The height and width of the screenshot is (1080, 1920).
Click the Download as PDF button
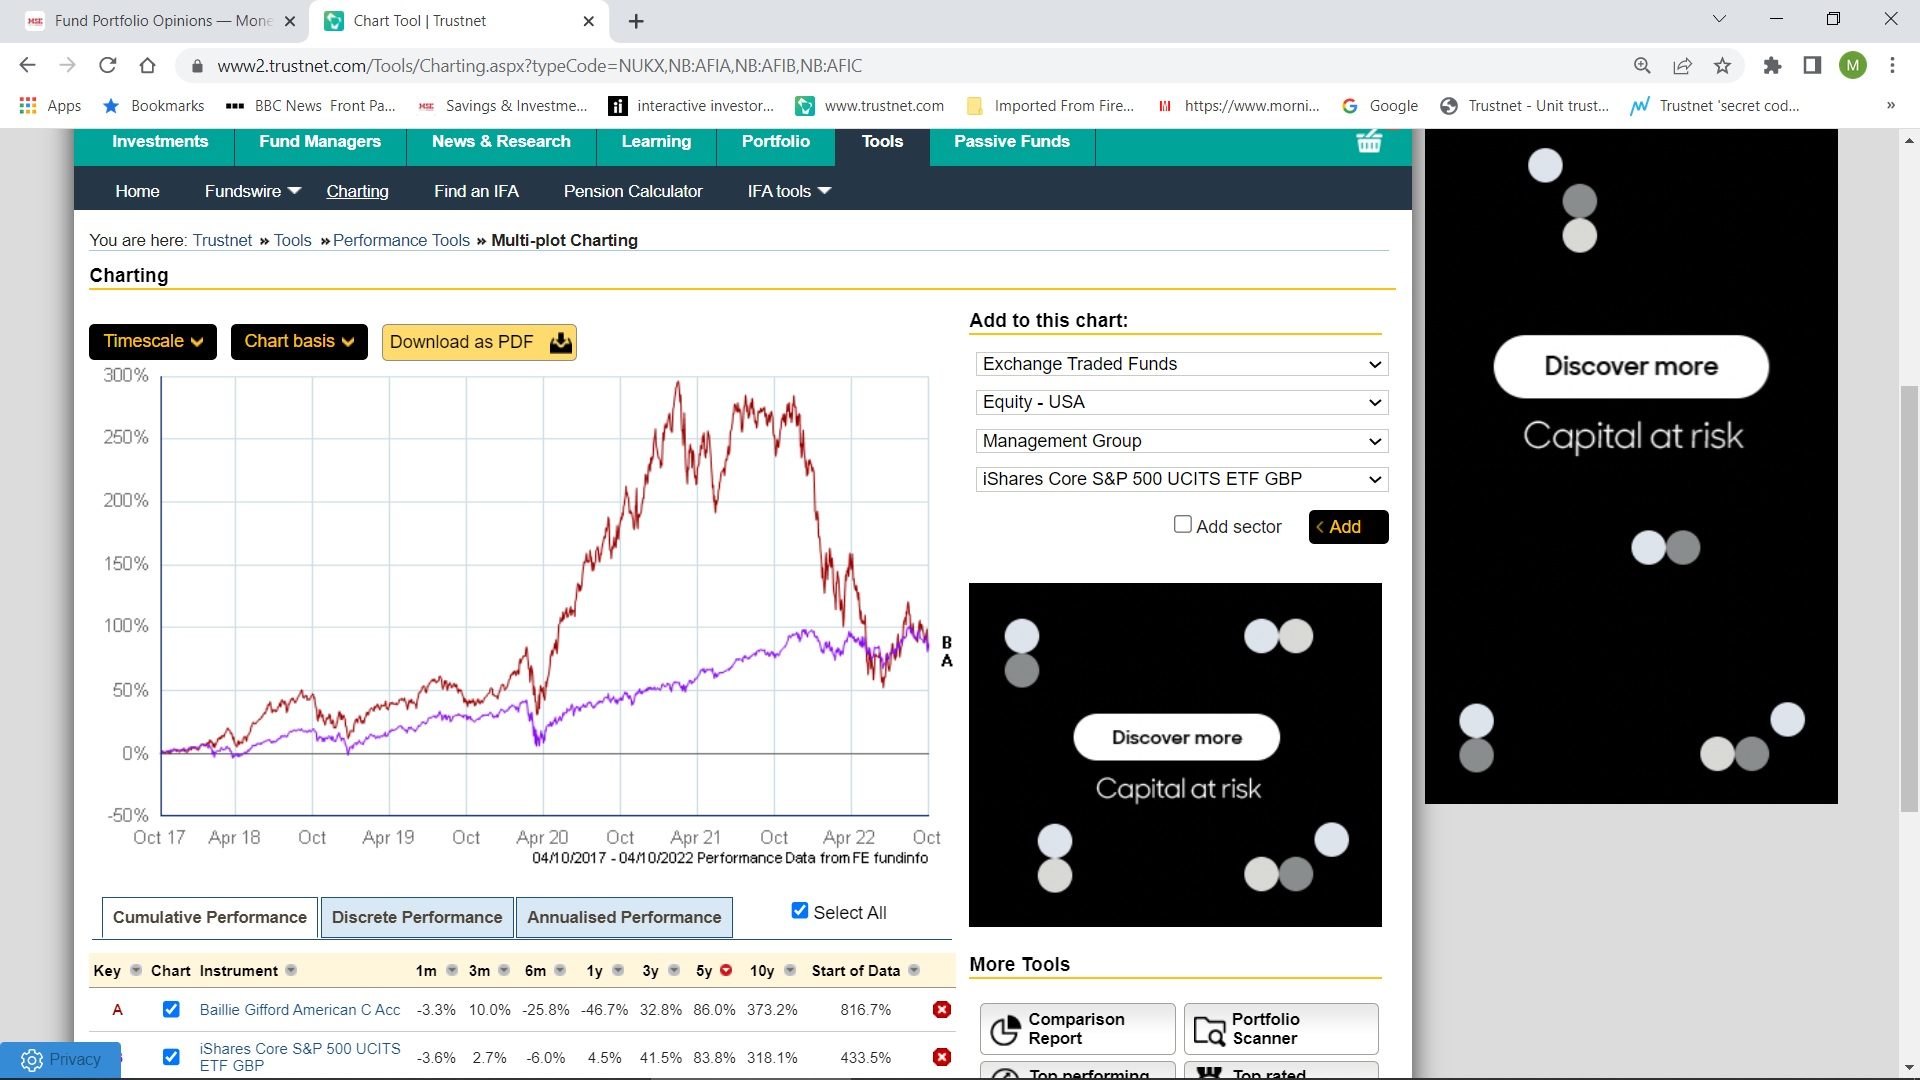[x=479, y=342]
